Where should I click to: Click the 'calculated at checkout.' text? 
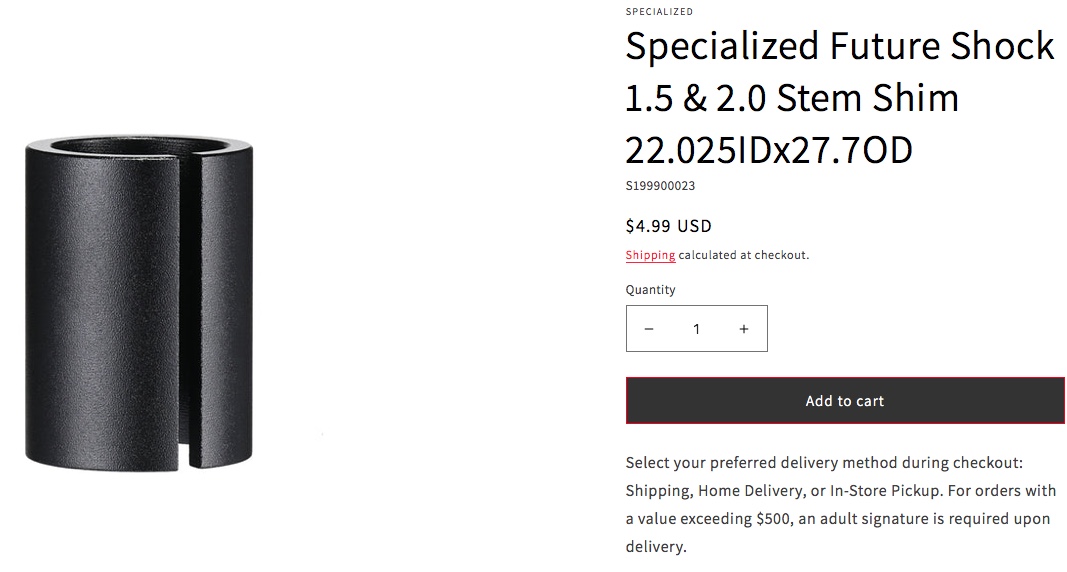744,255
